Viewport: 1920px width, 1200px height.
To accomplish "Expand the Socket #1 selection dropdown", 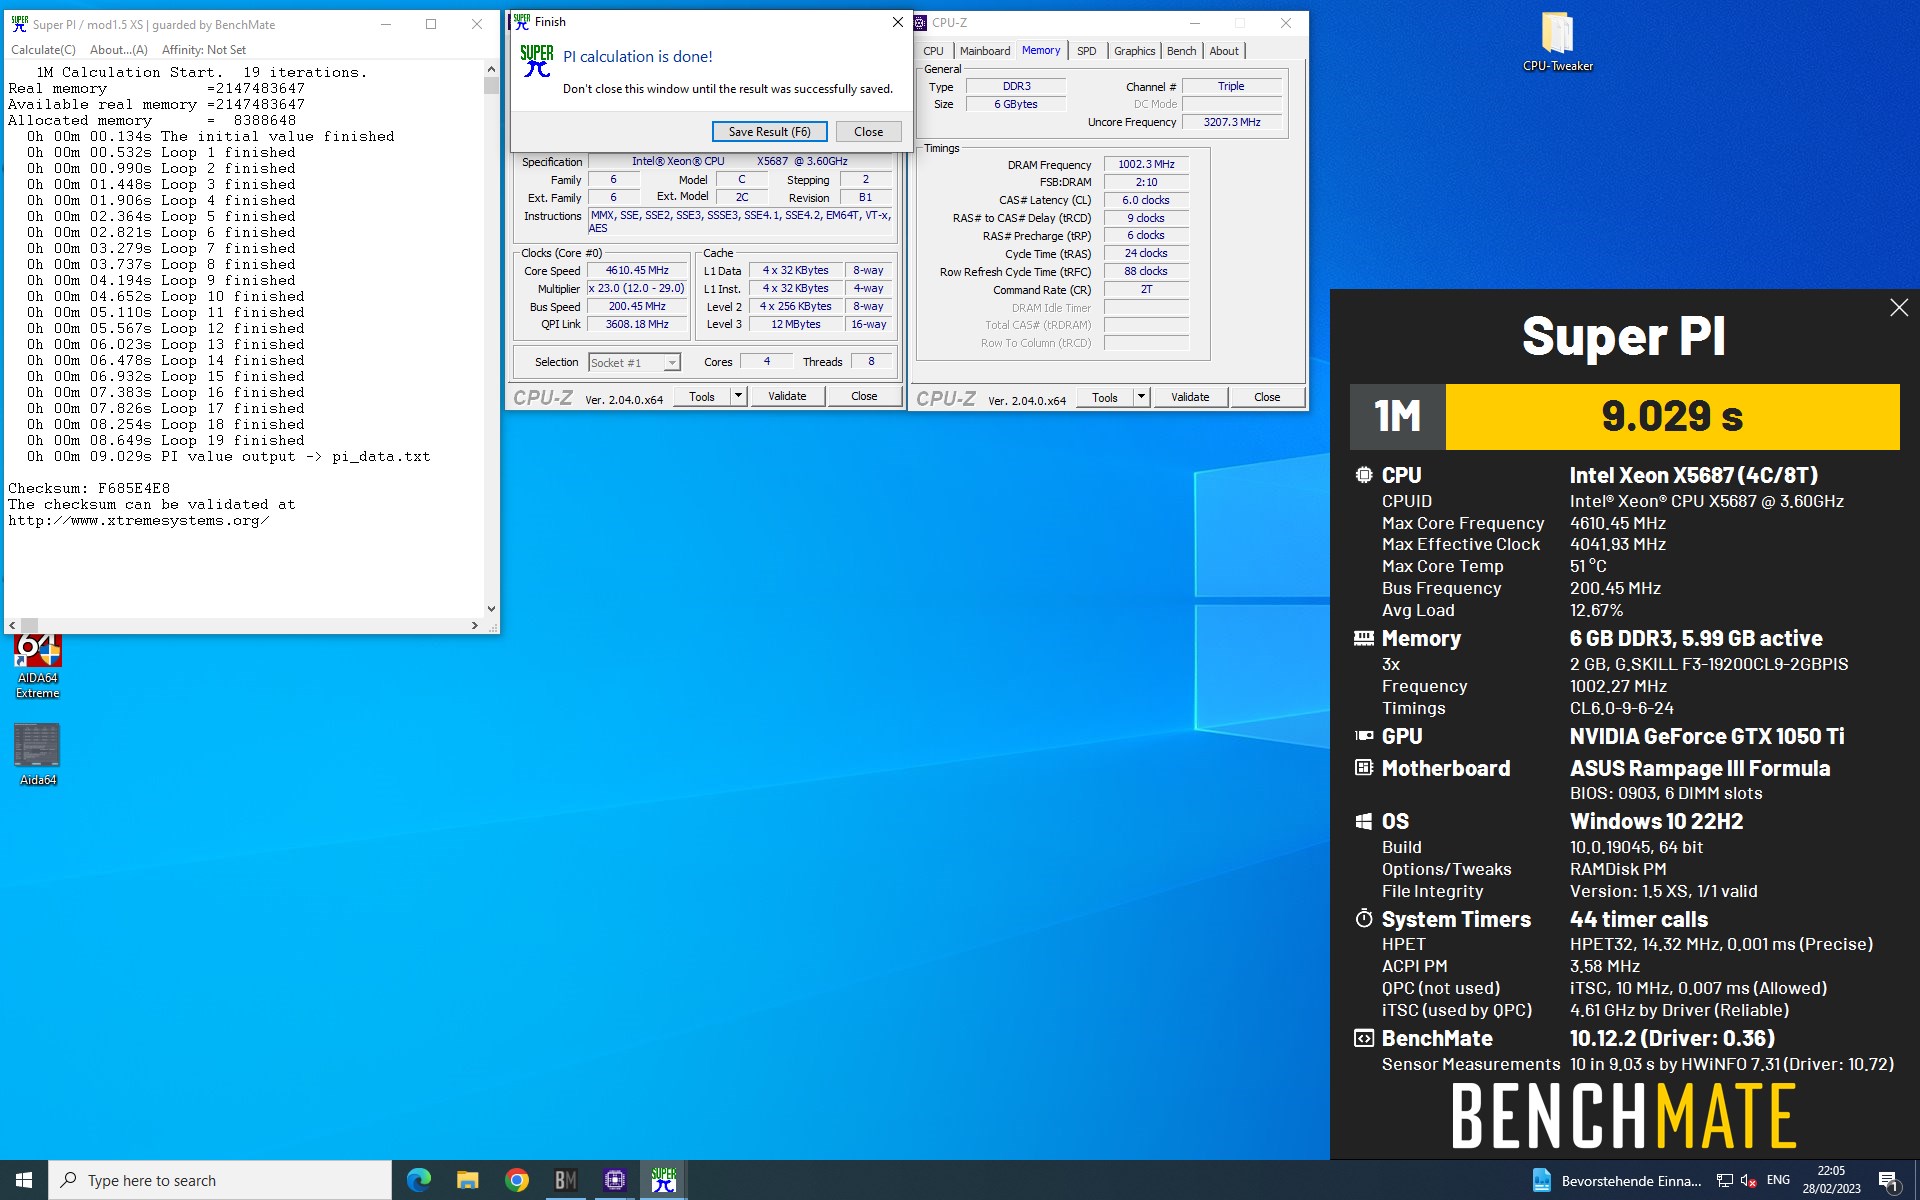I will 672,362.
